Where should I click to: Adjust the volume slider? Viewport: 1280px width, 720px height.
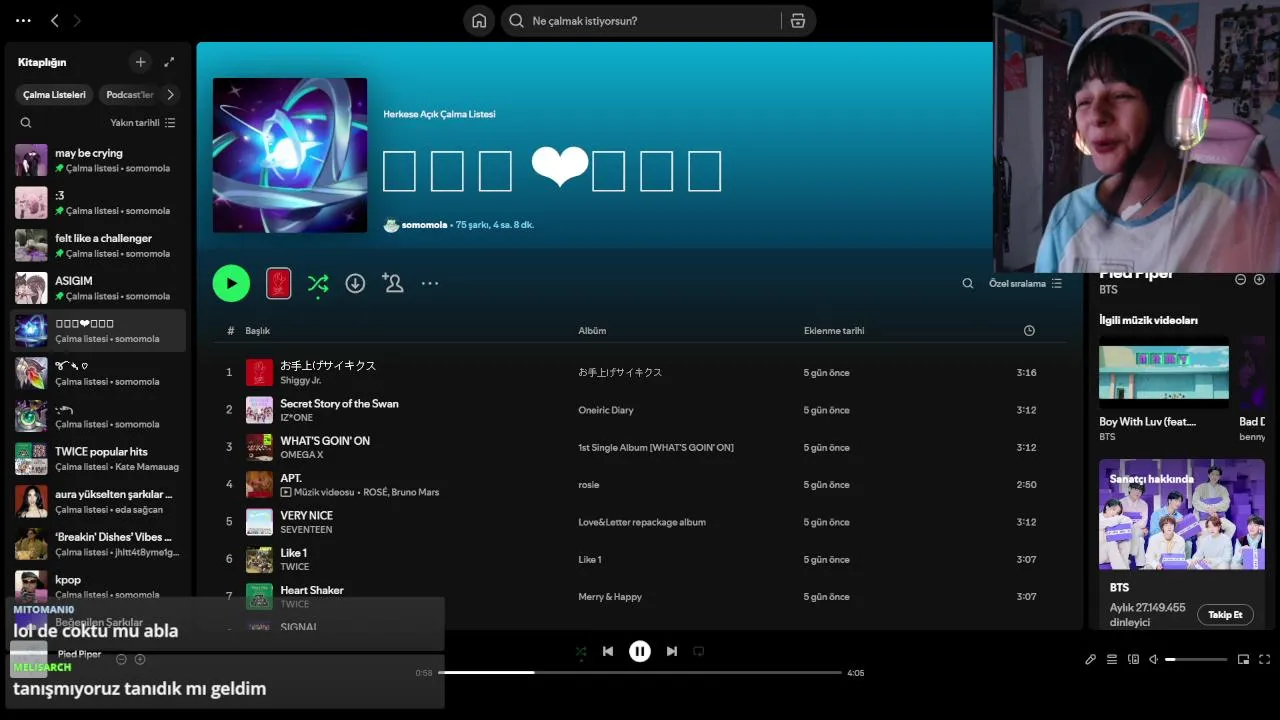(1196, 659)
